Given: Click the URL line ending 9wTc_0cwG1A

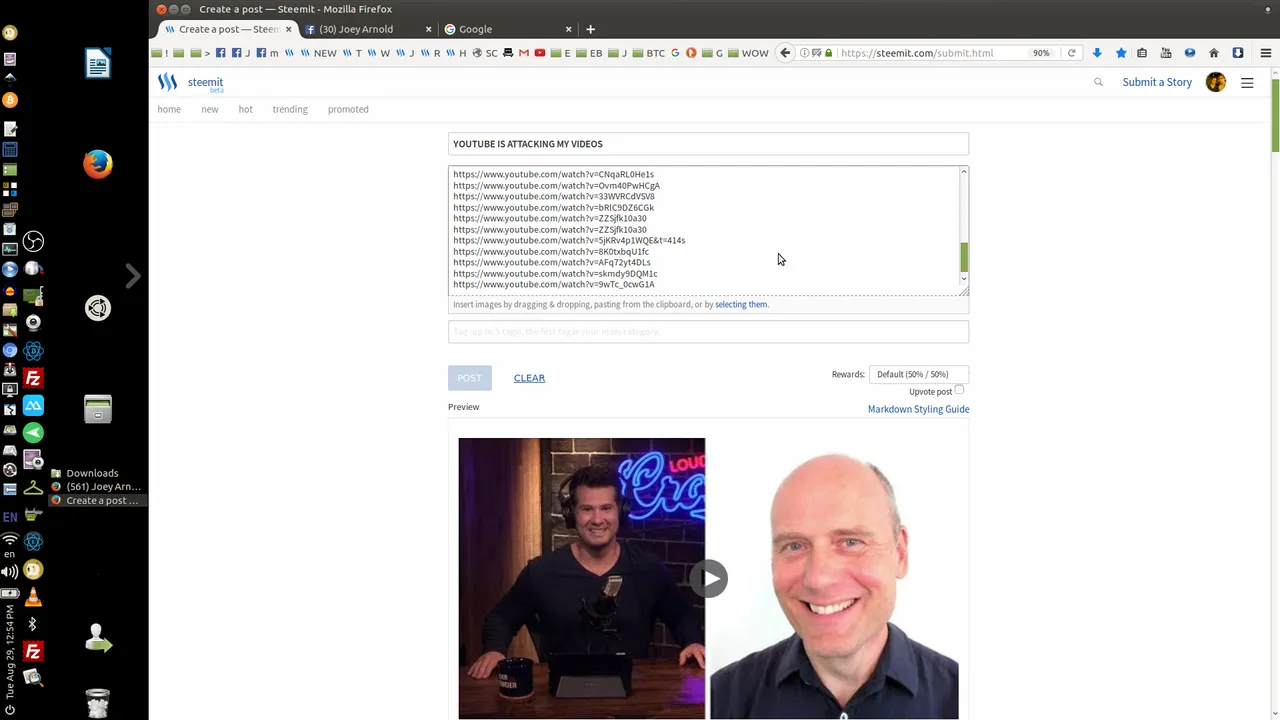Looking at the screenshot, I should [554, 284].
